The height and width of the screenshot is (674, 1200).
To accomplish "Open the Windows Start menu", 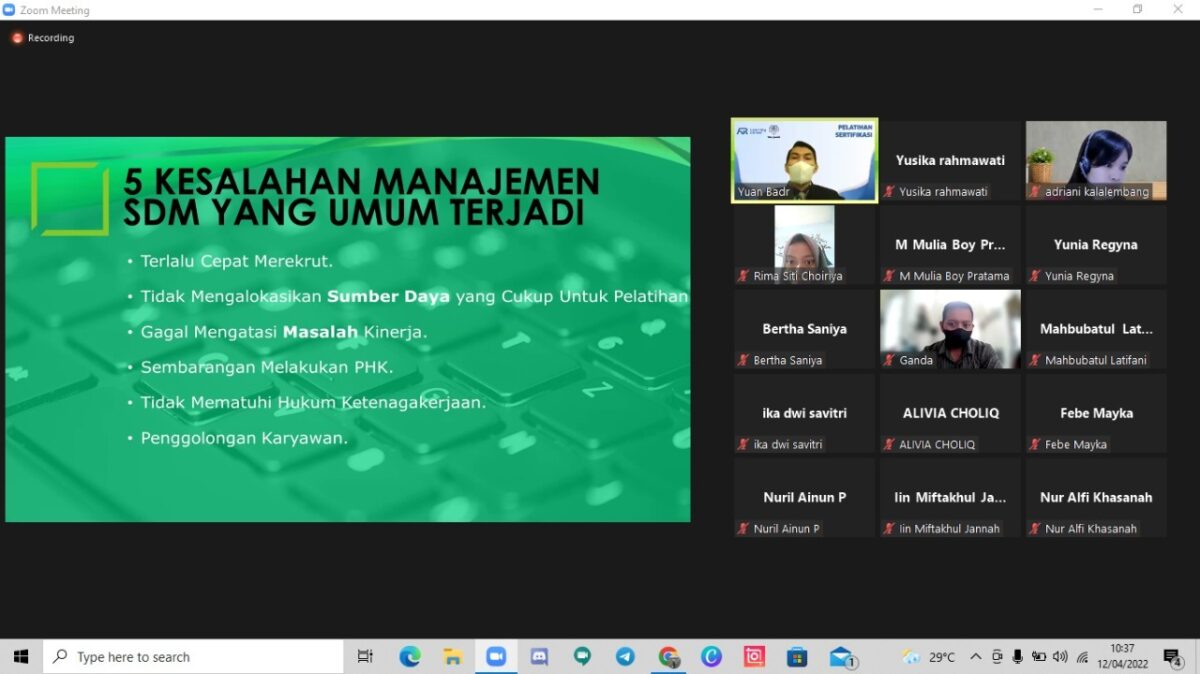I will point(20,657).
